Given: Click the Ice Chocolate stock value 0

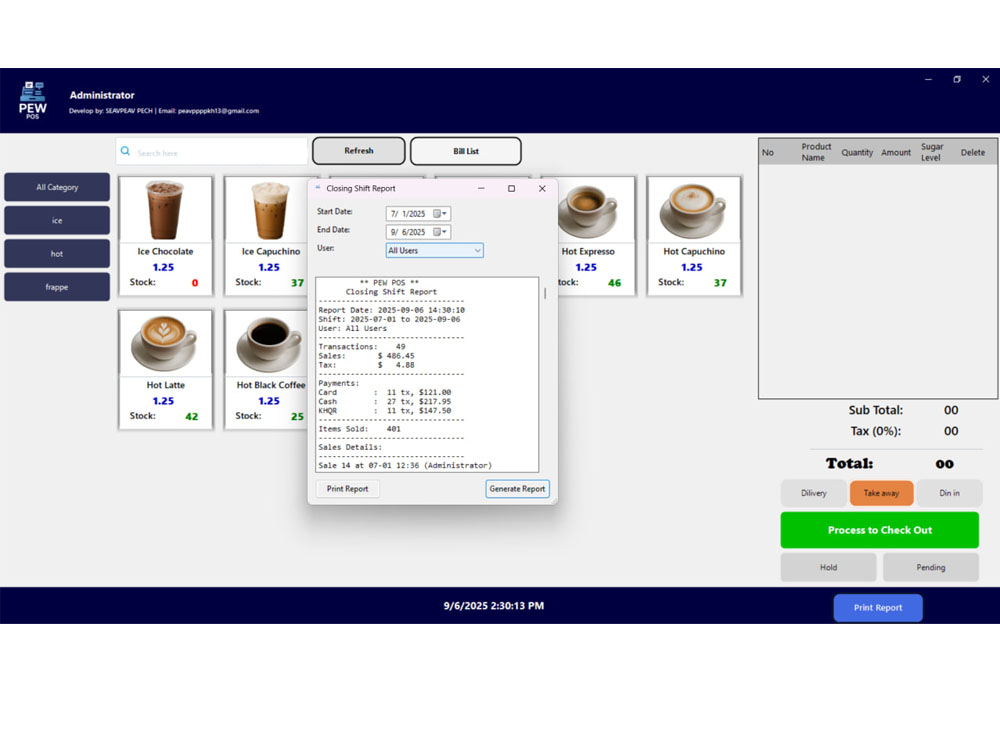Looking at the screenshot, I should click(x=195, y=283).
